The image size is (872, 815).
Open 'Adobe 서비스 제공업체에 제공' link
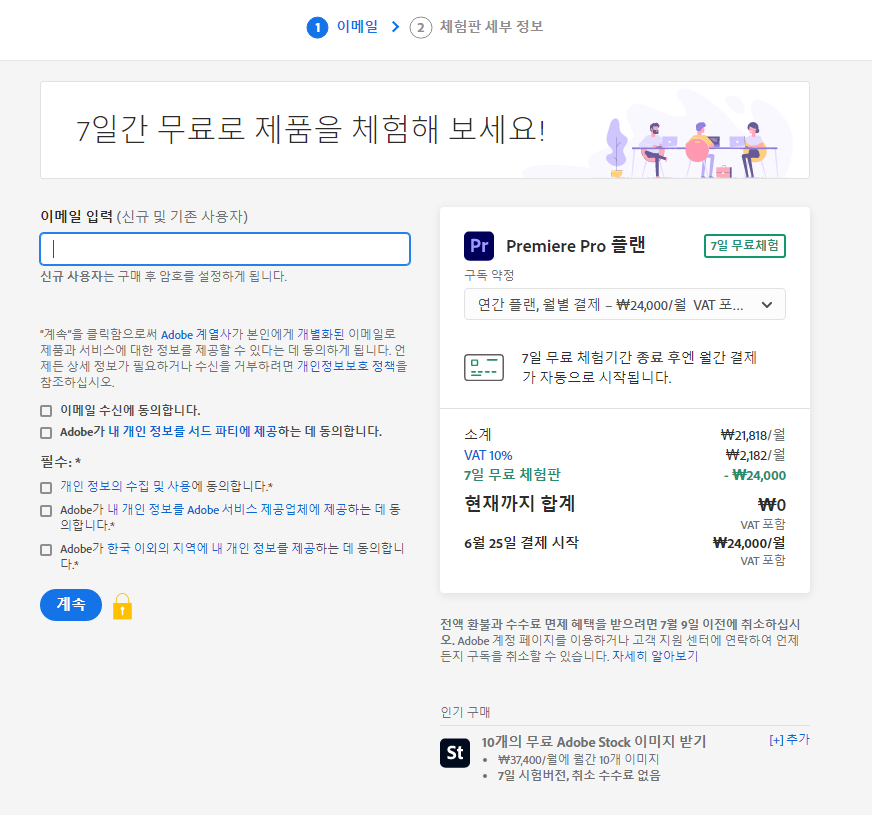tap(227, 509)
